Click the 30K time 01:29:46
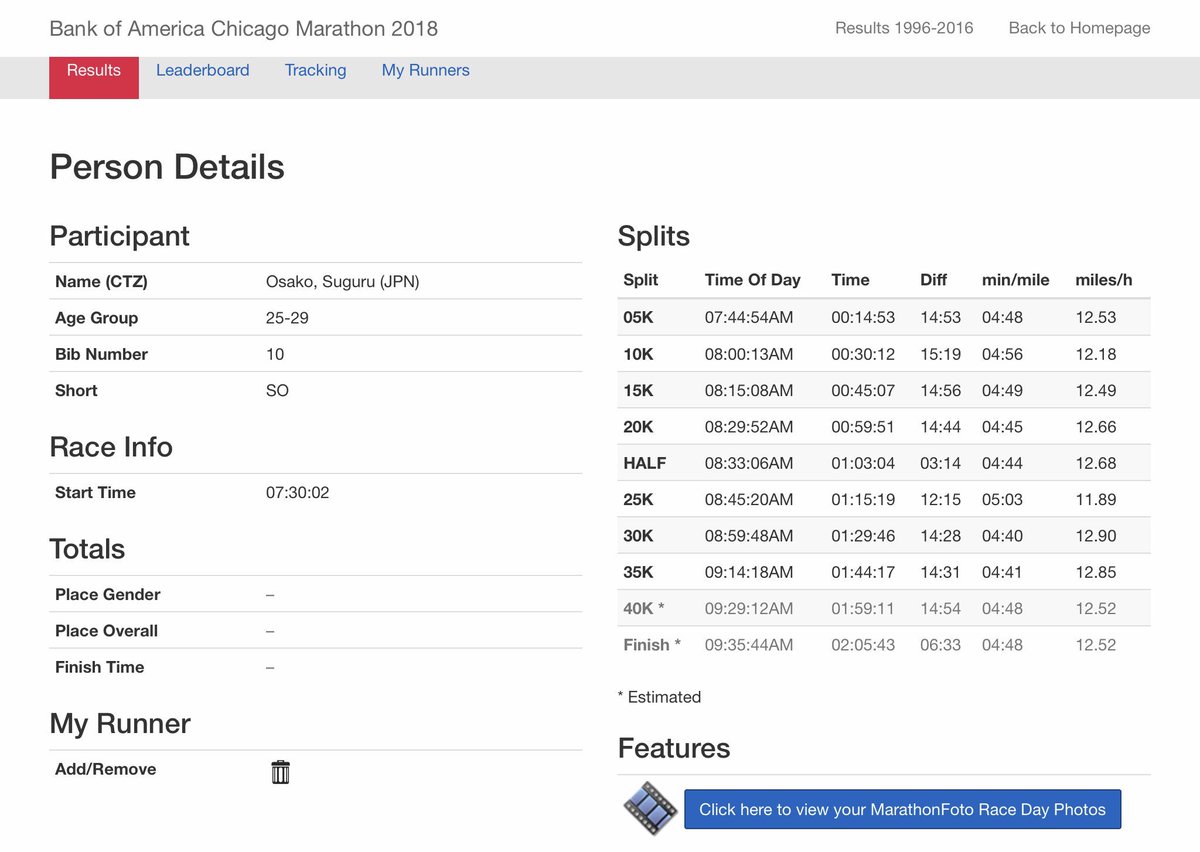Screen dimensions: 1200x852 tap(863, 536)
